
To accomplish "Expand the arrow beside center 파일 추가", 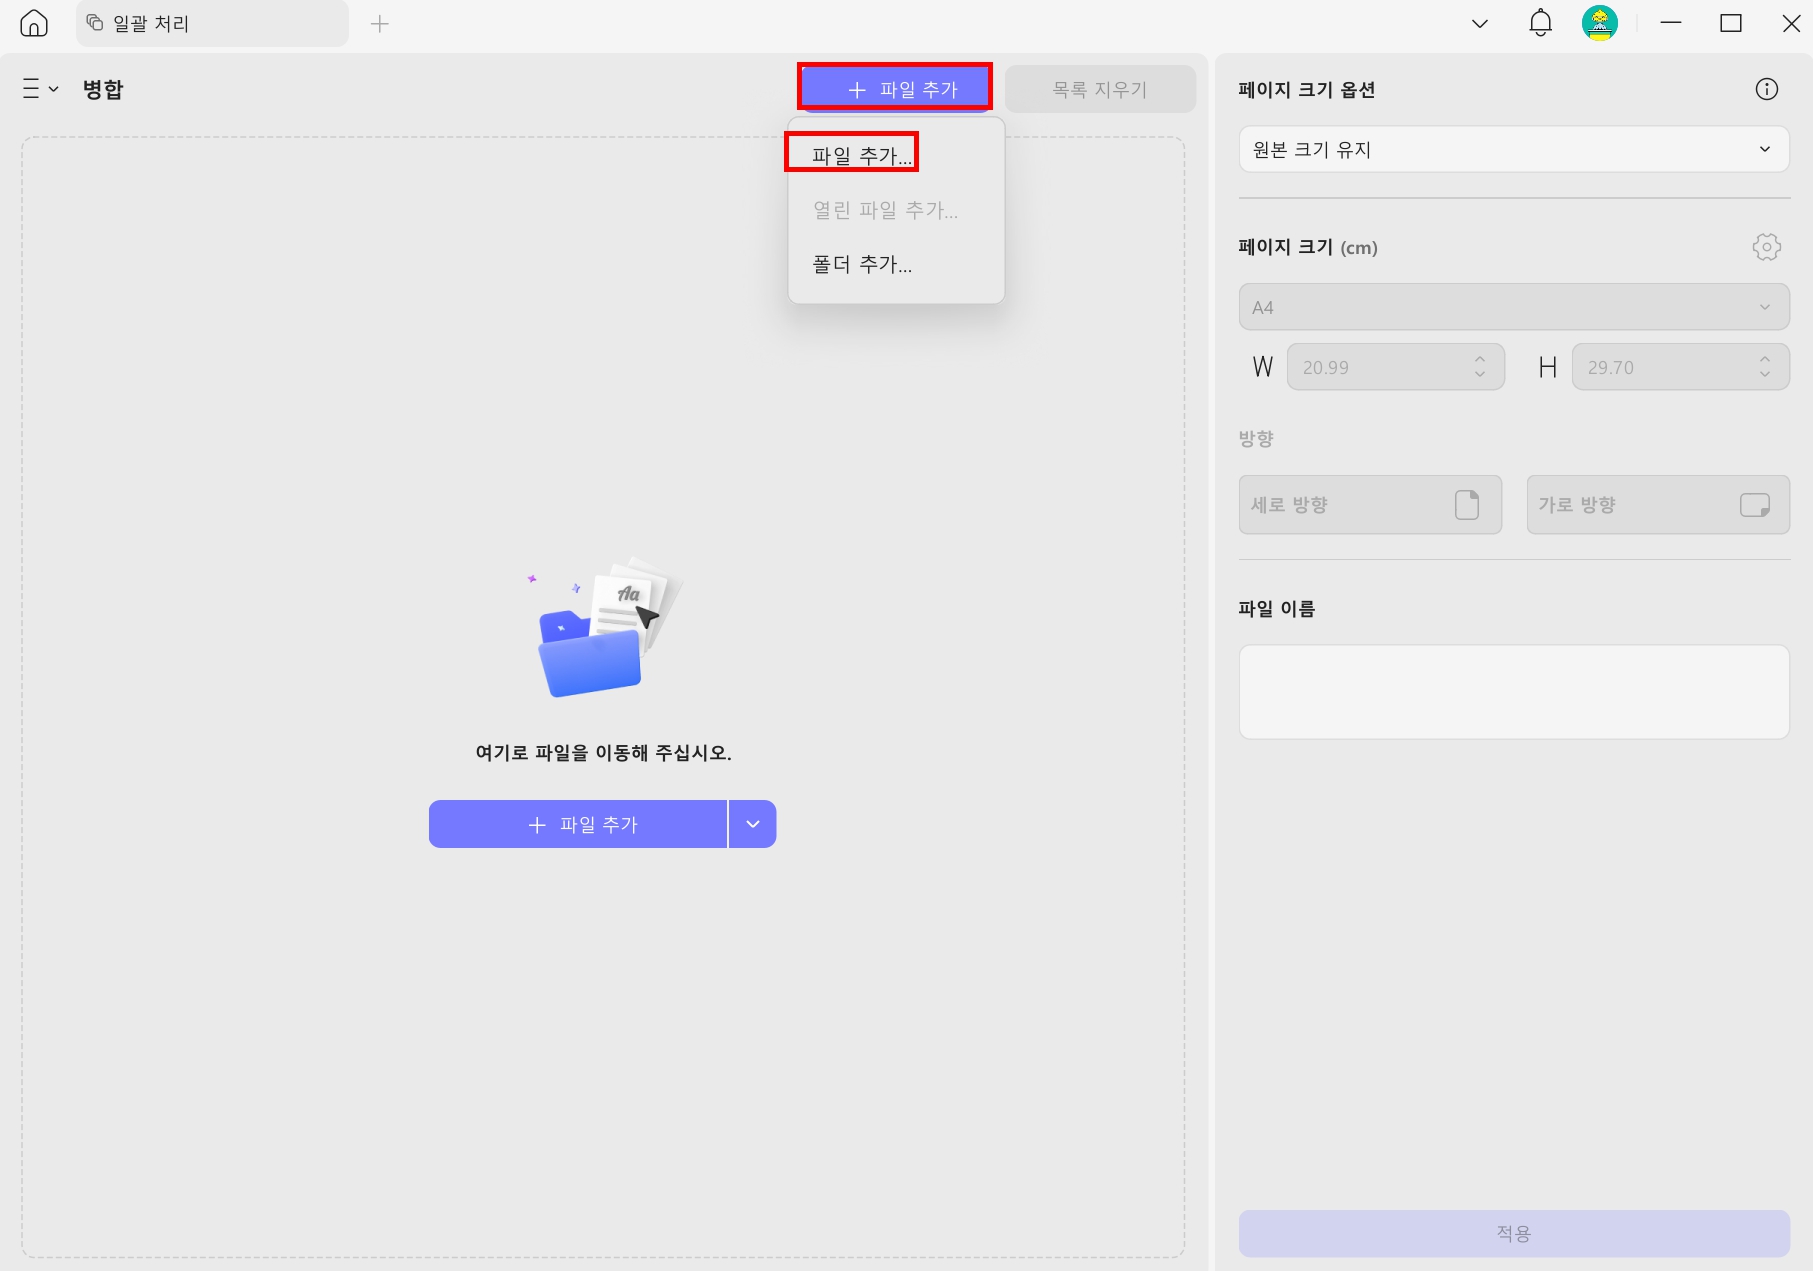I will click(753, 824).
